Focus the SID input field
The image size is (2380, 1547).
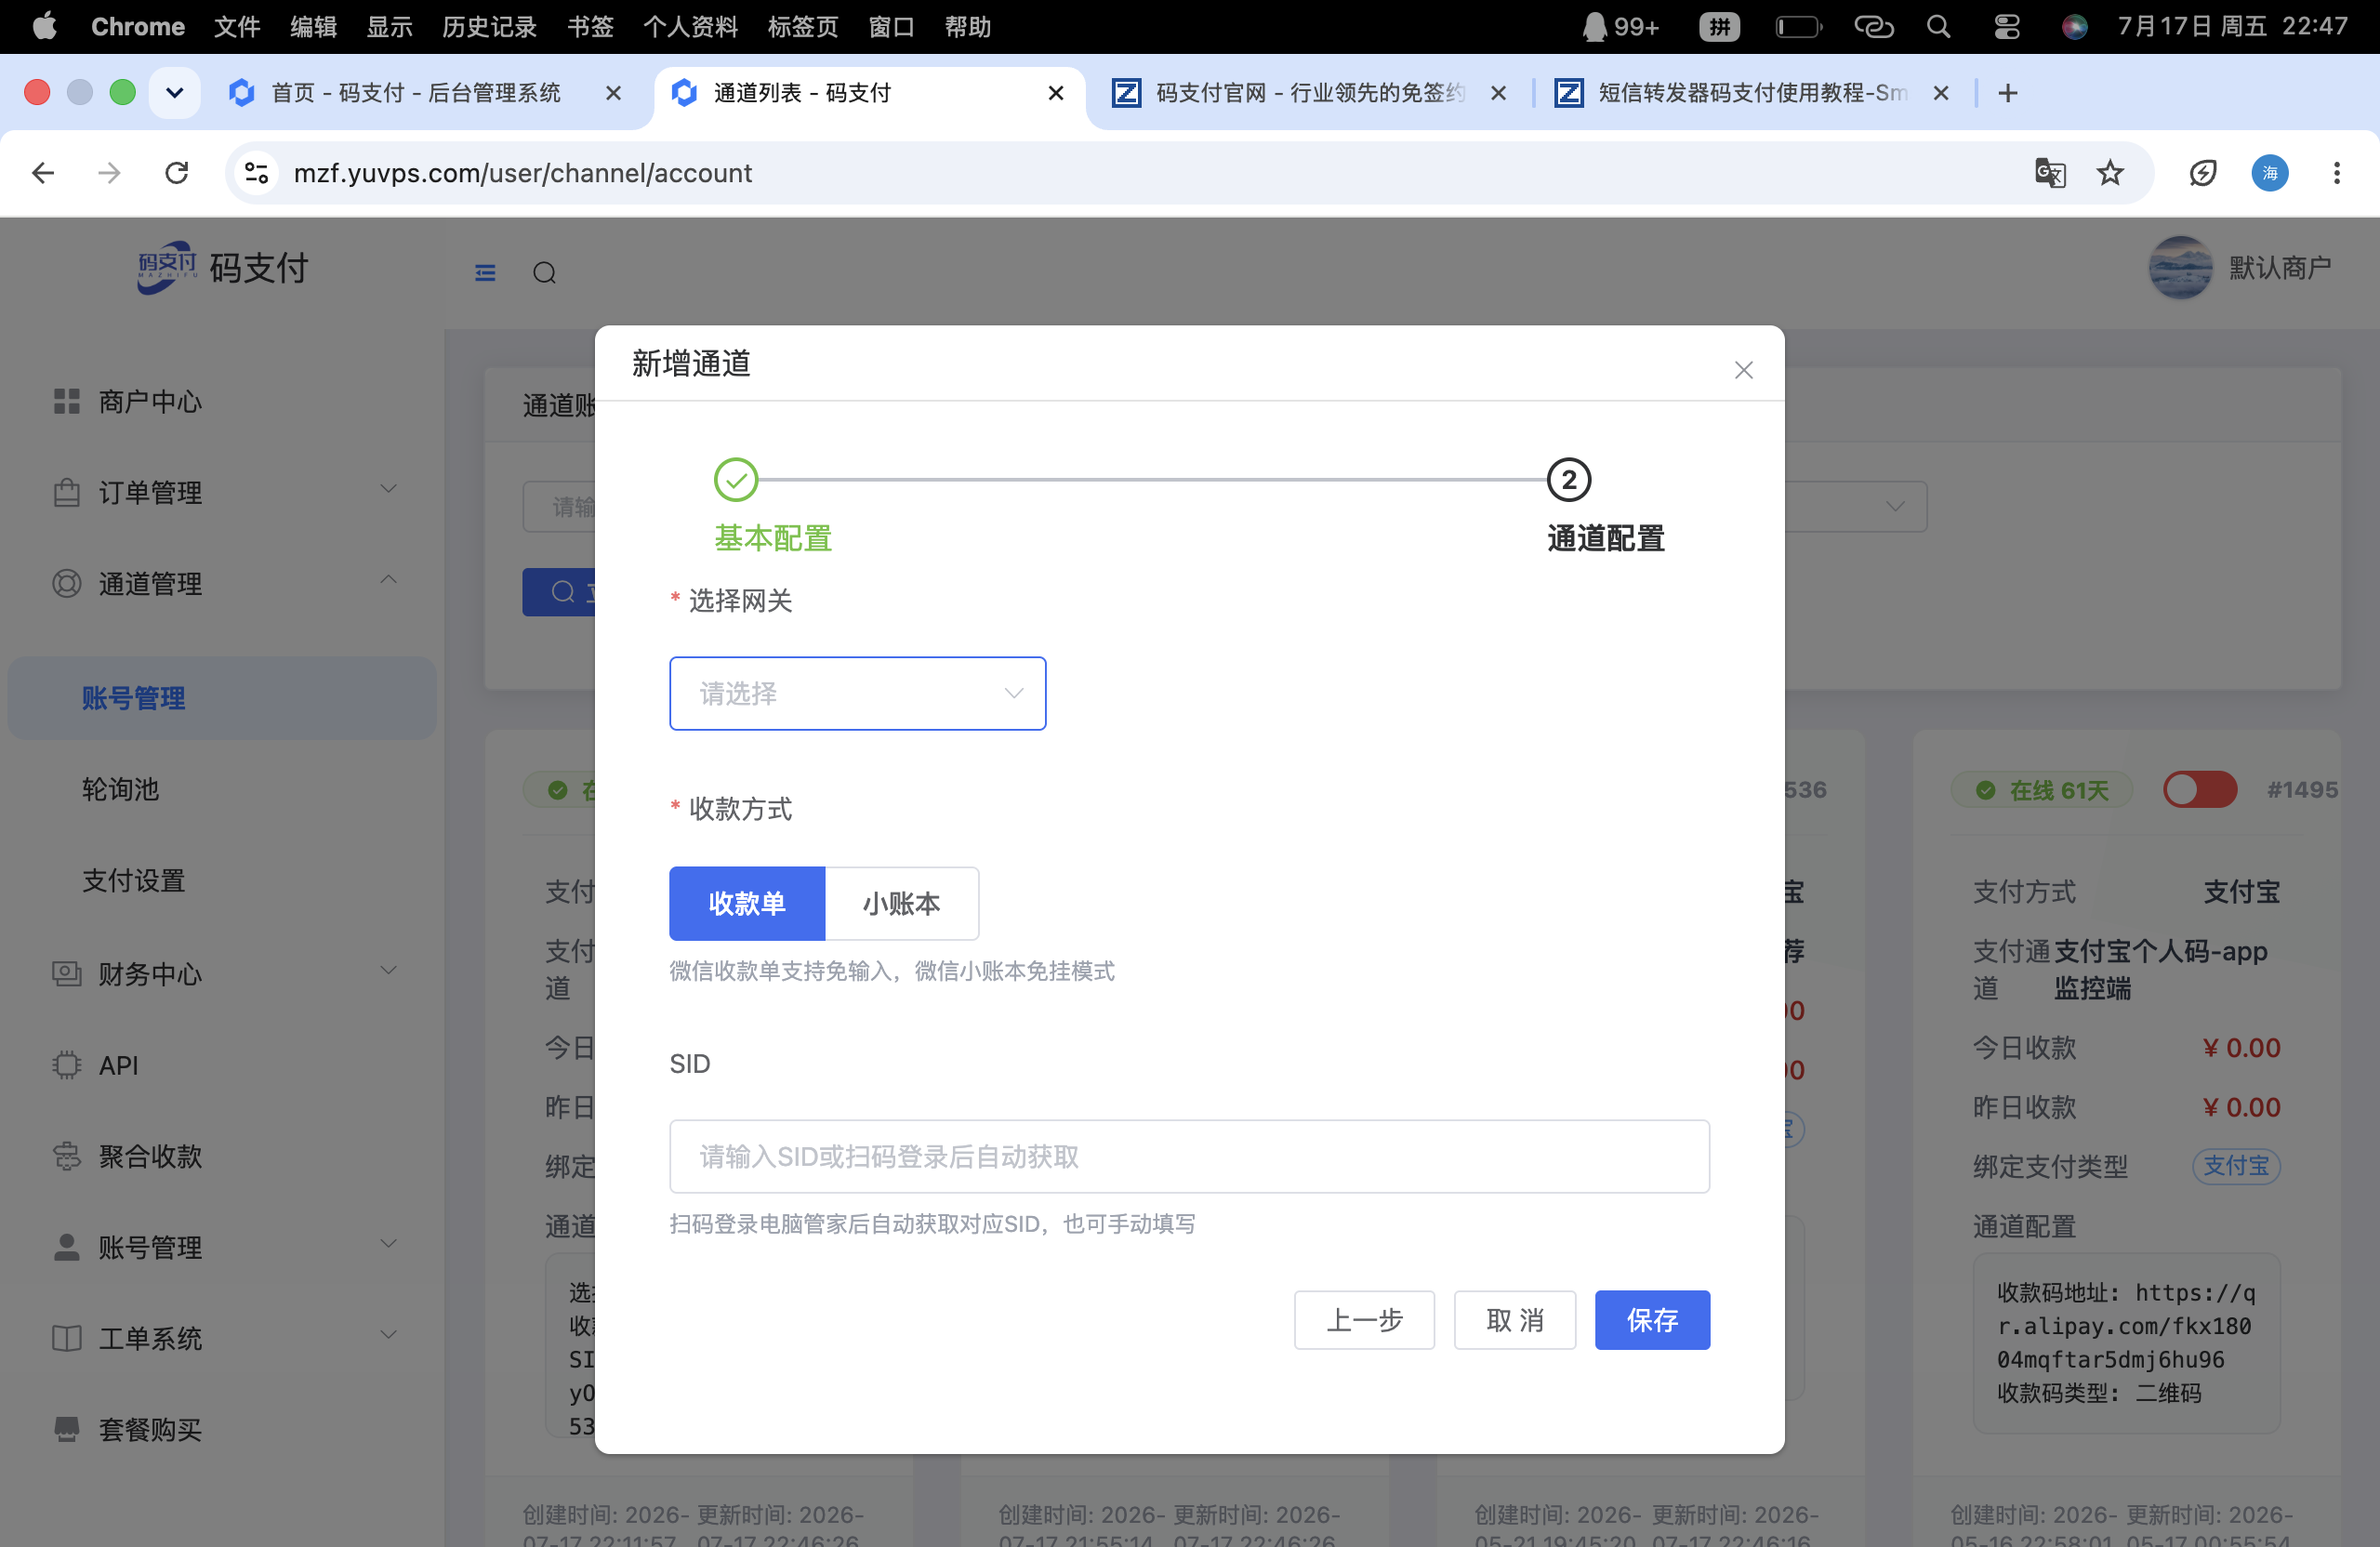point(1189,1156)
